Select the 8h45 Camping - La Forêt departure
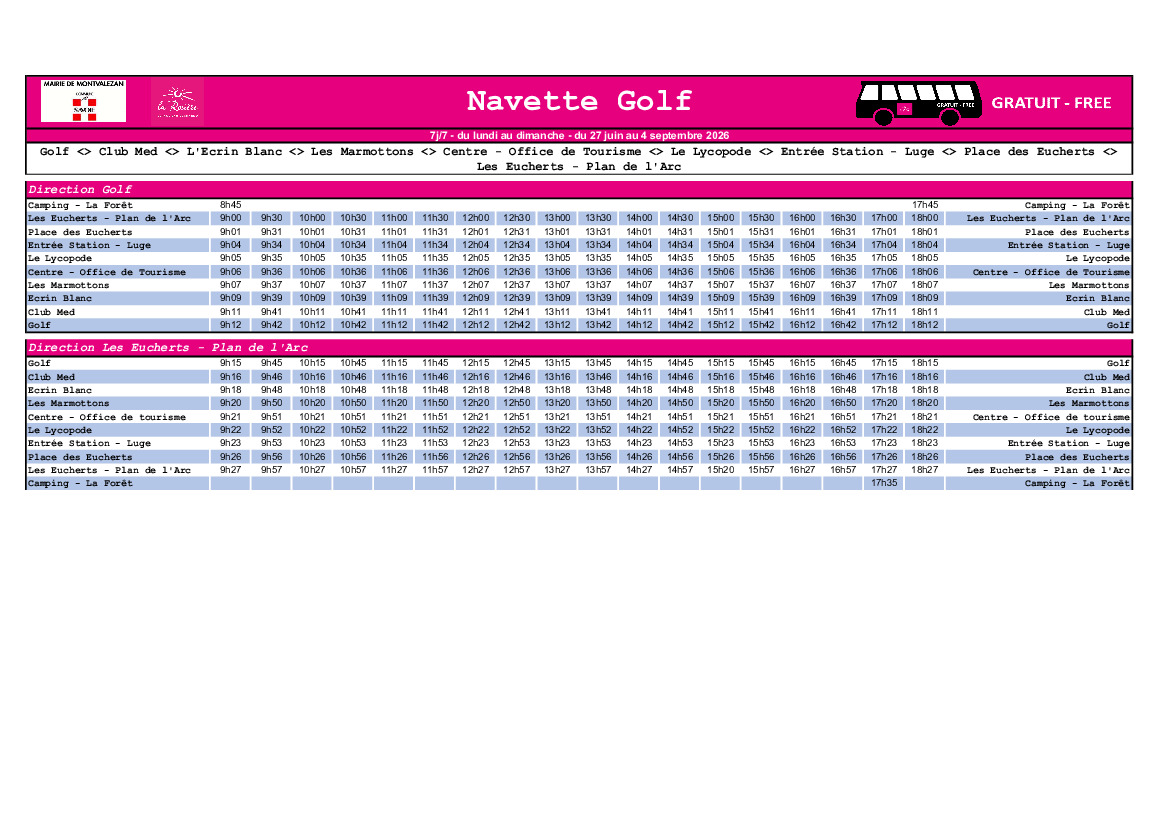 pyautogui.click(x=230, y=204)
